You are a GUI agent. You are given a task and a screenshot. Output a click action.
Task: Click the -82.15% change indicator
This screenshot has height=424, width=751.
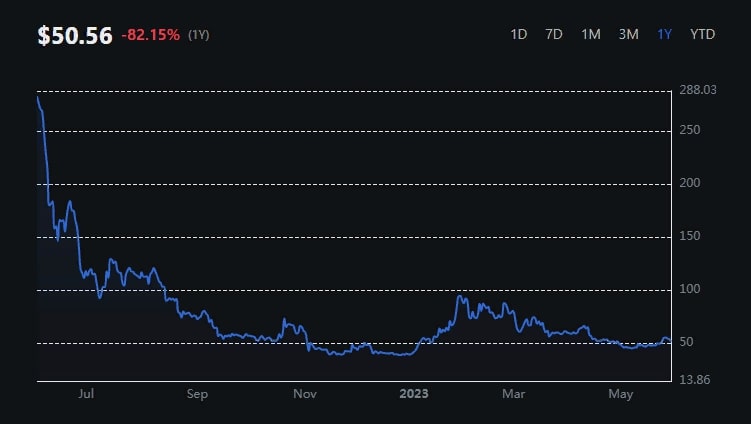pos(150,35)
